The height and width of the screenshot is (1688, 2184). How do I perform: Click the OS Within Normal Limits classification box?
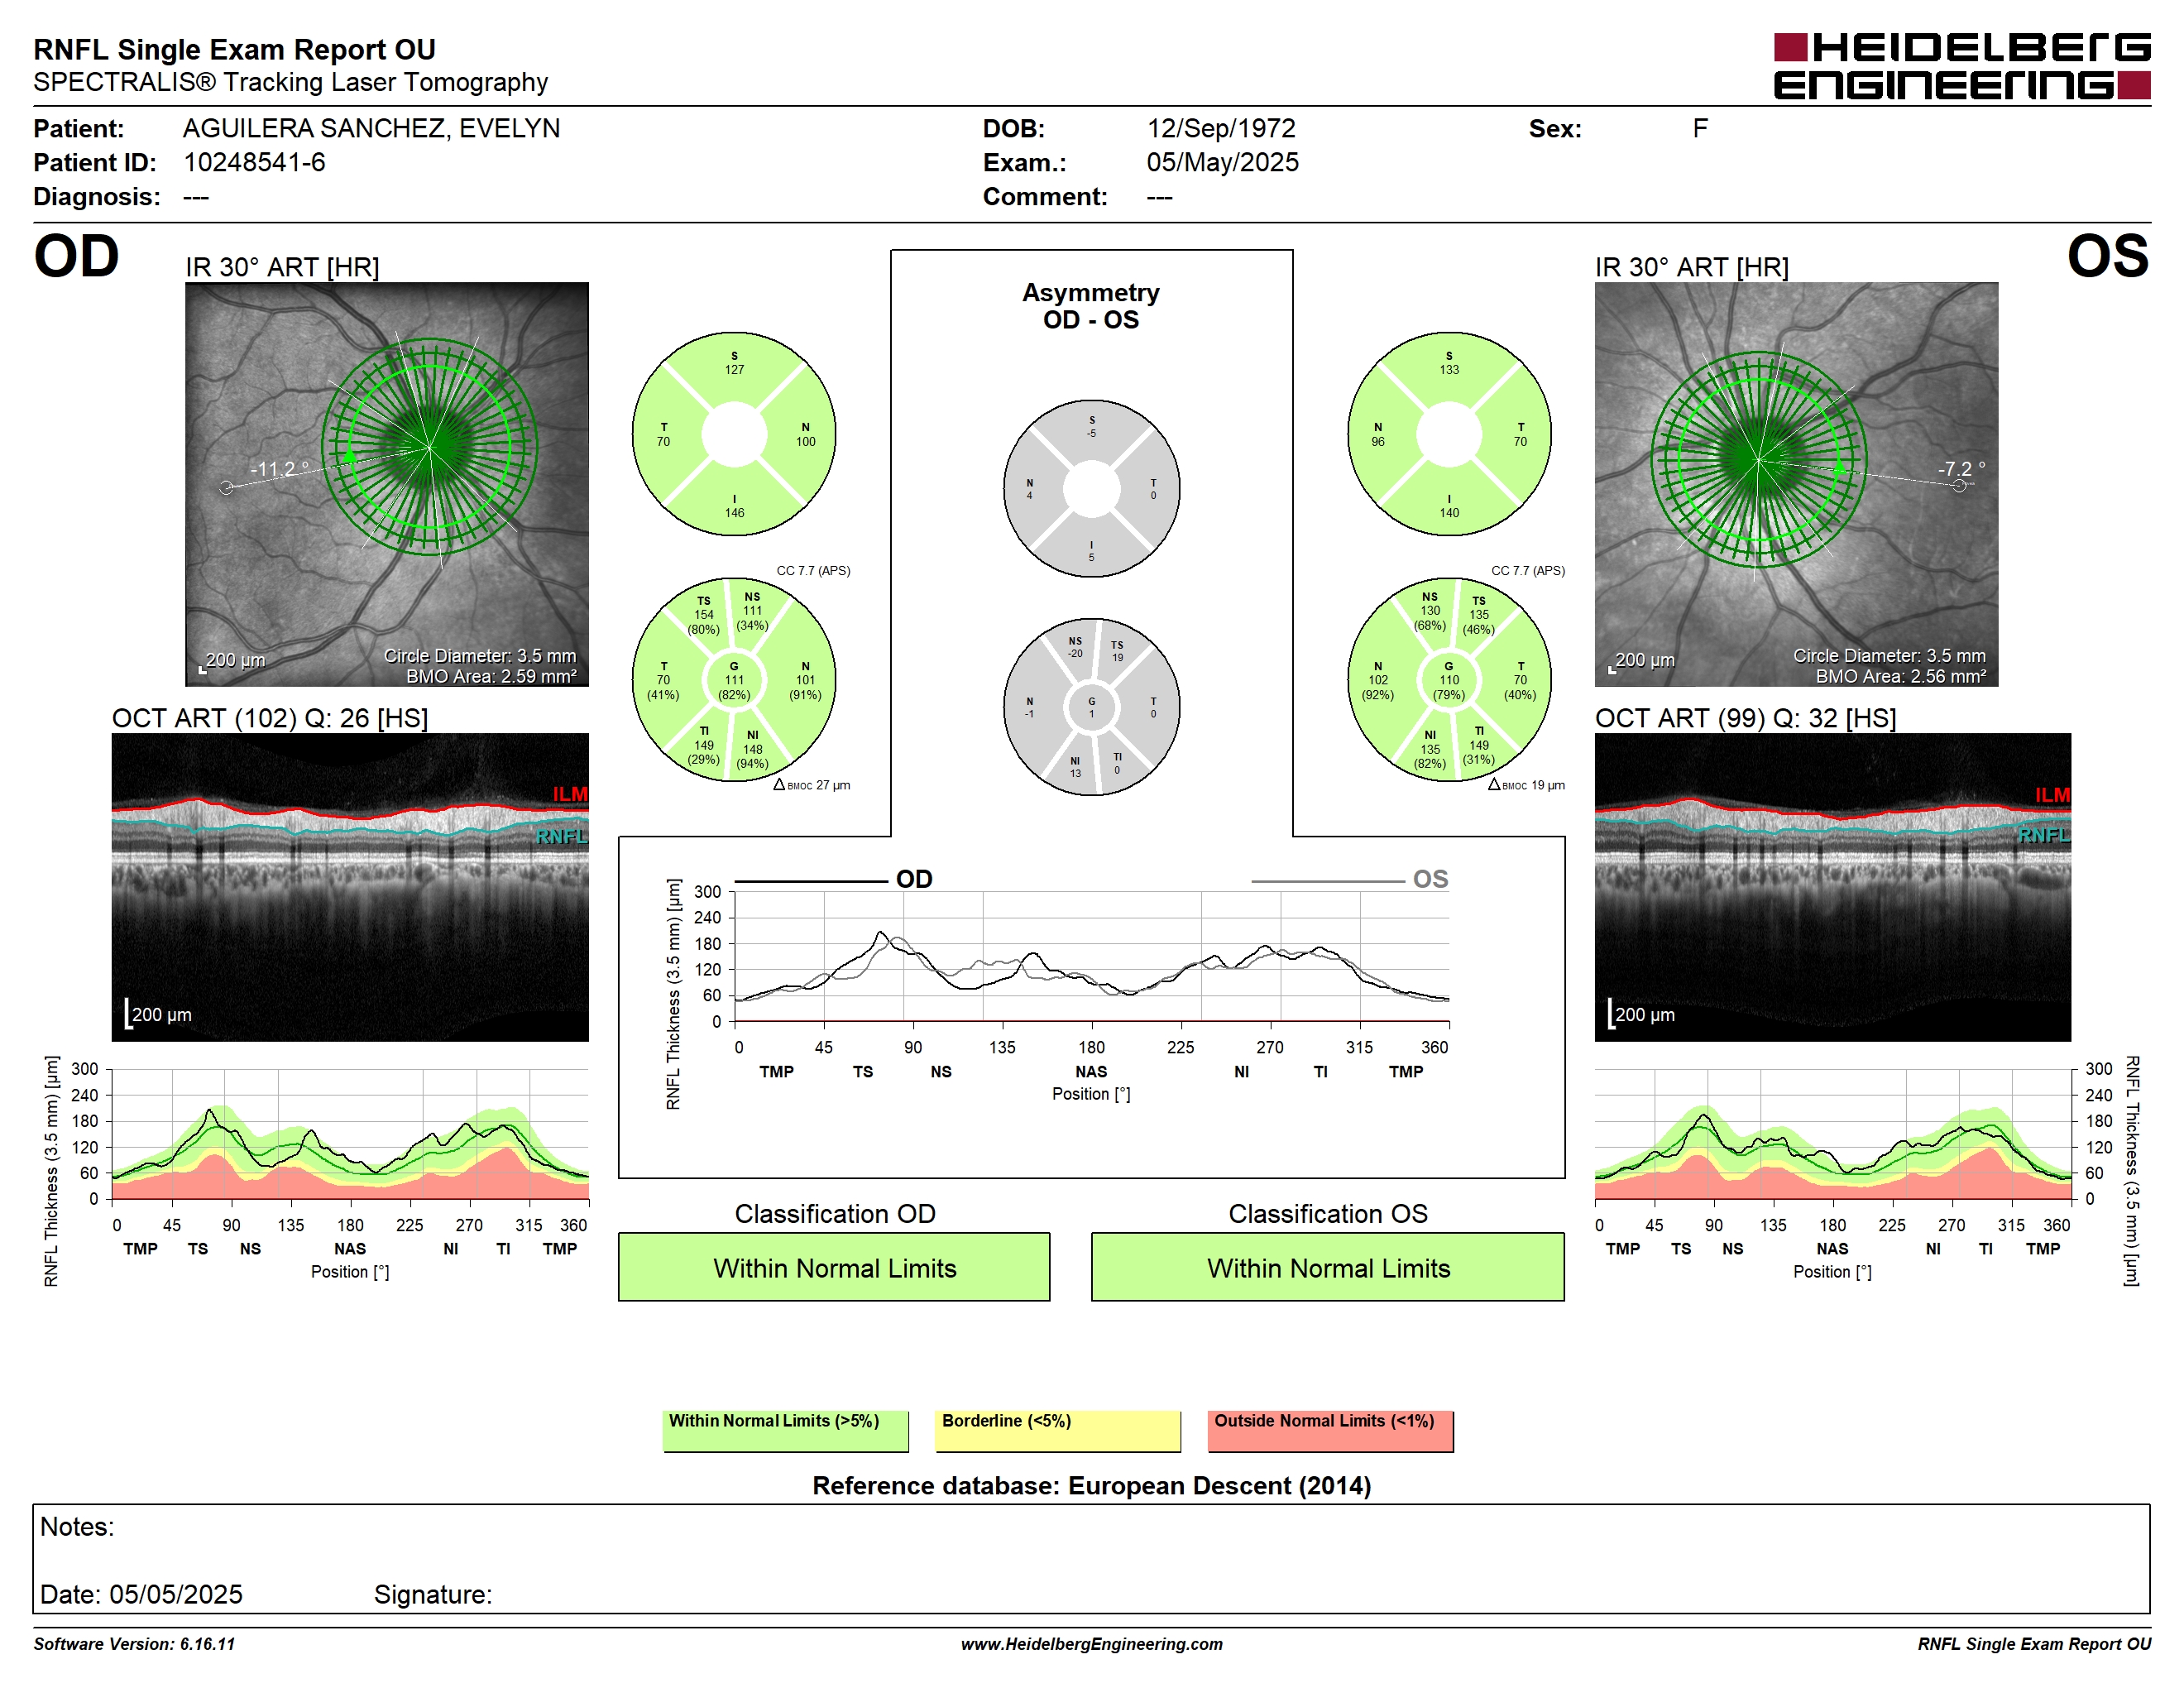[1328, 1267]
